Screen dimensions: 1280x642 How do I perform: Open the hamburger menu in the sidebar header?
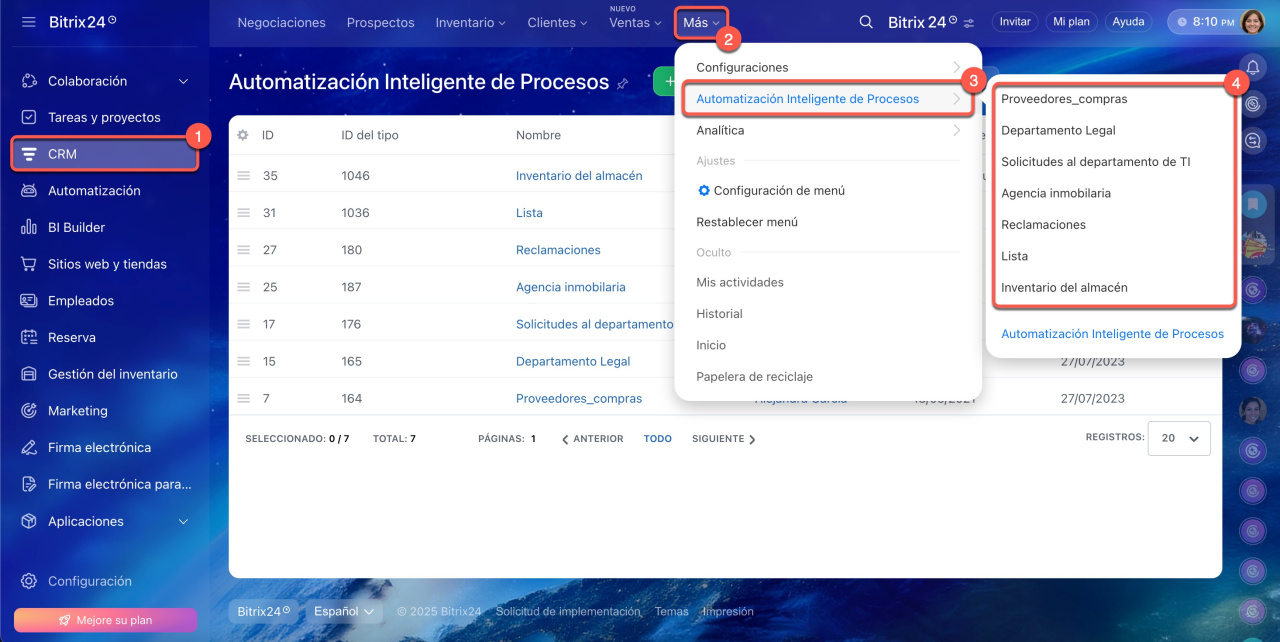(28, 22)
